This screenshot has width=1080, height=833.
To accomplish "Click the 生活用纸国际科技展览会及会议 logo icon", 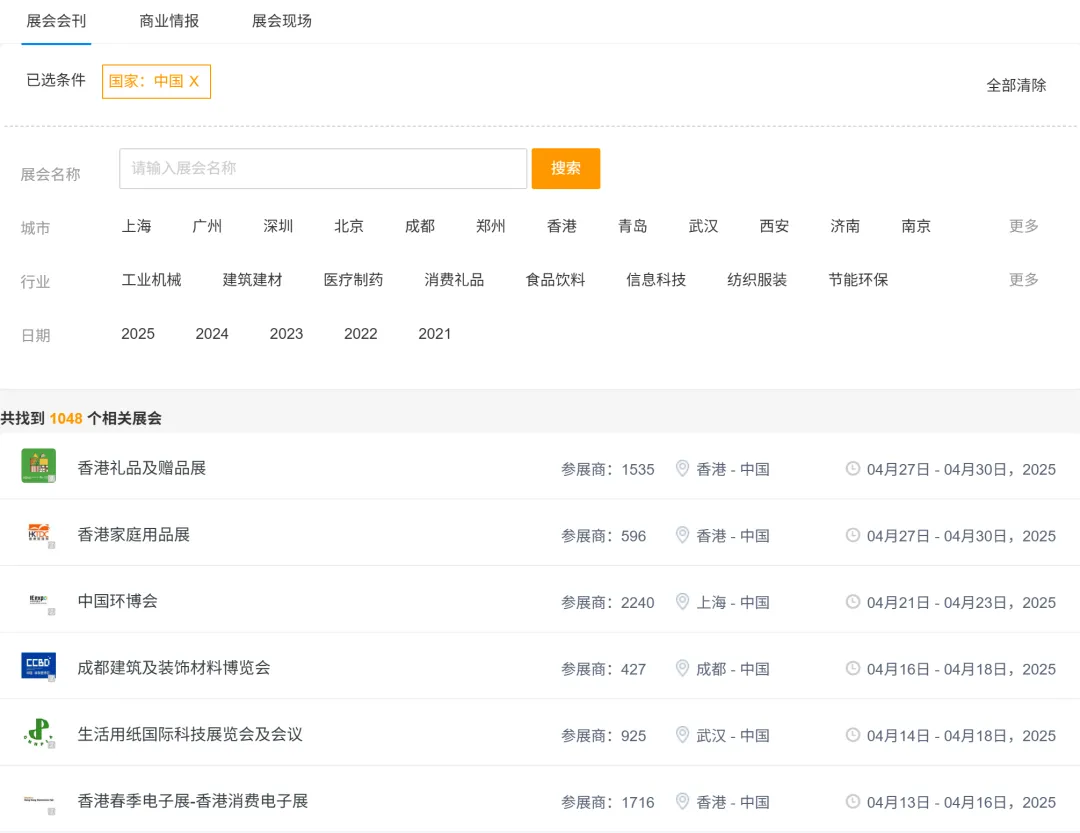I will [39, 732].
